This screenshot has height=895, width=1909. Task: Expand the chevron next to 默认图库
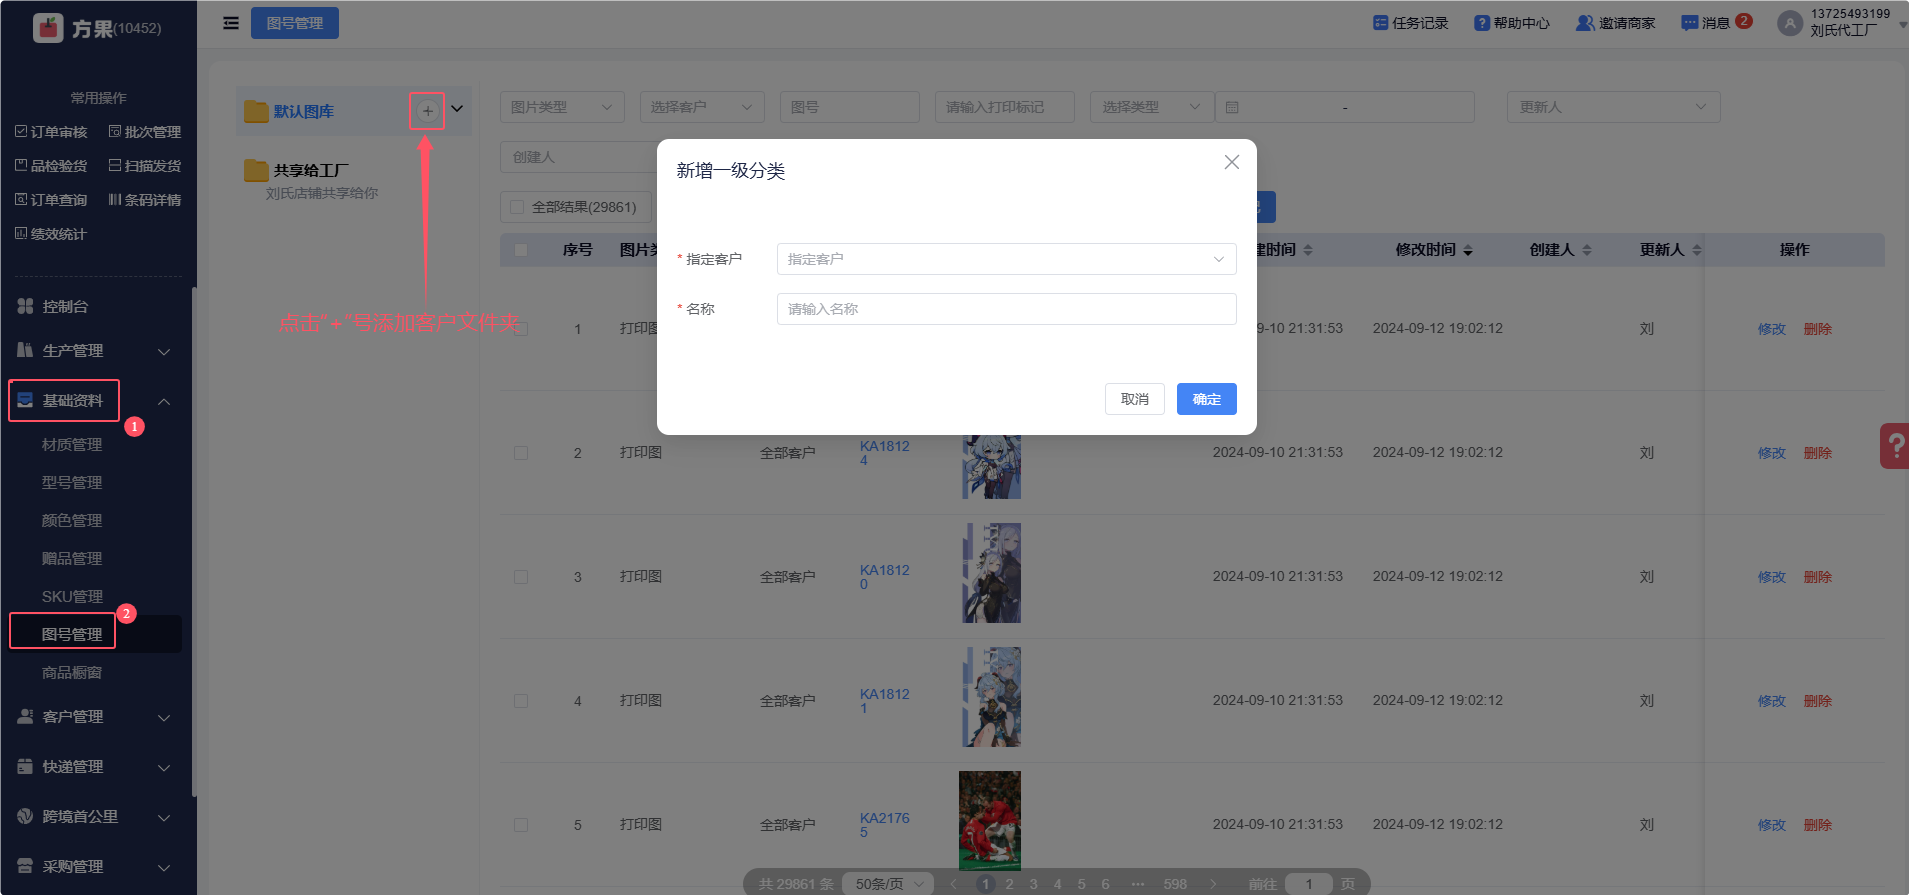point(457,109)
